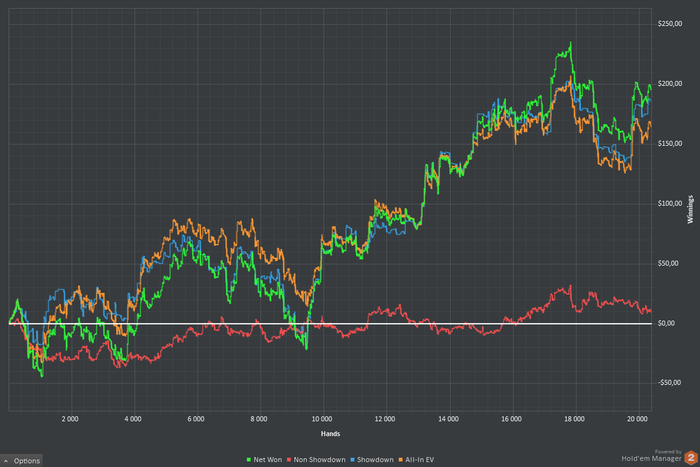Click the $250,00 axis label
Image resolution: width=700 pixels, height=467 pixels.
[670, 24]
